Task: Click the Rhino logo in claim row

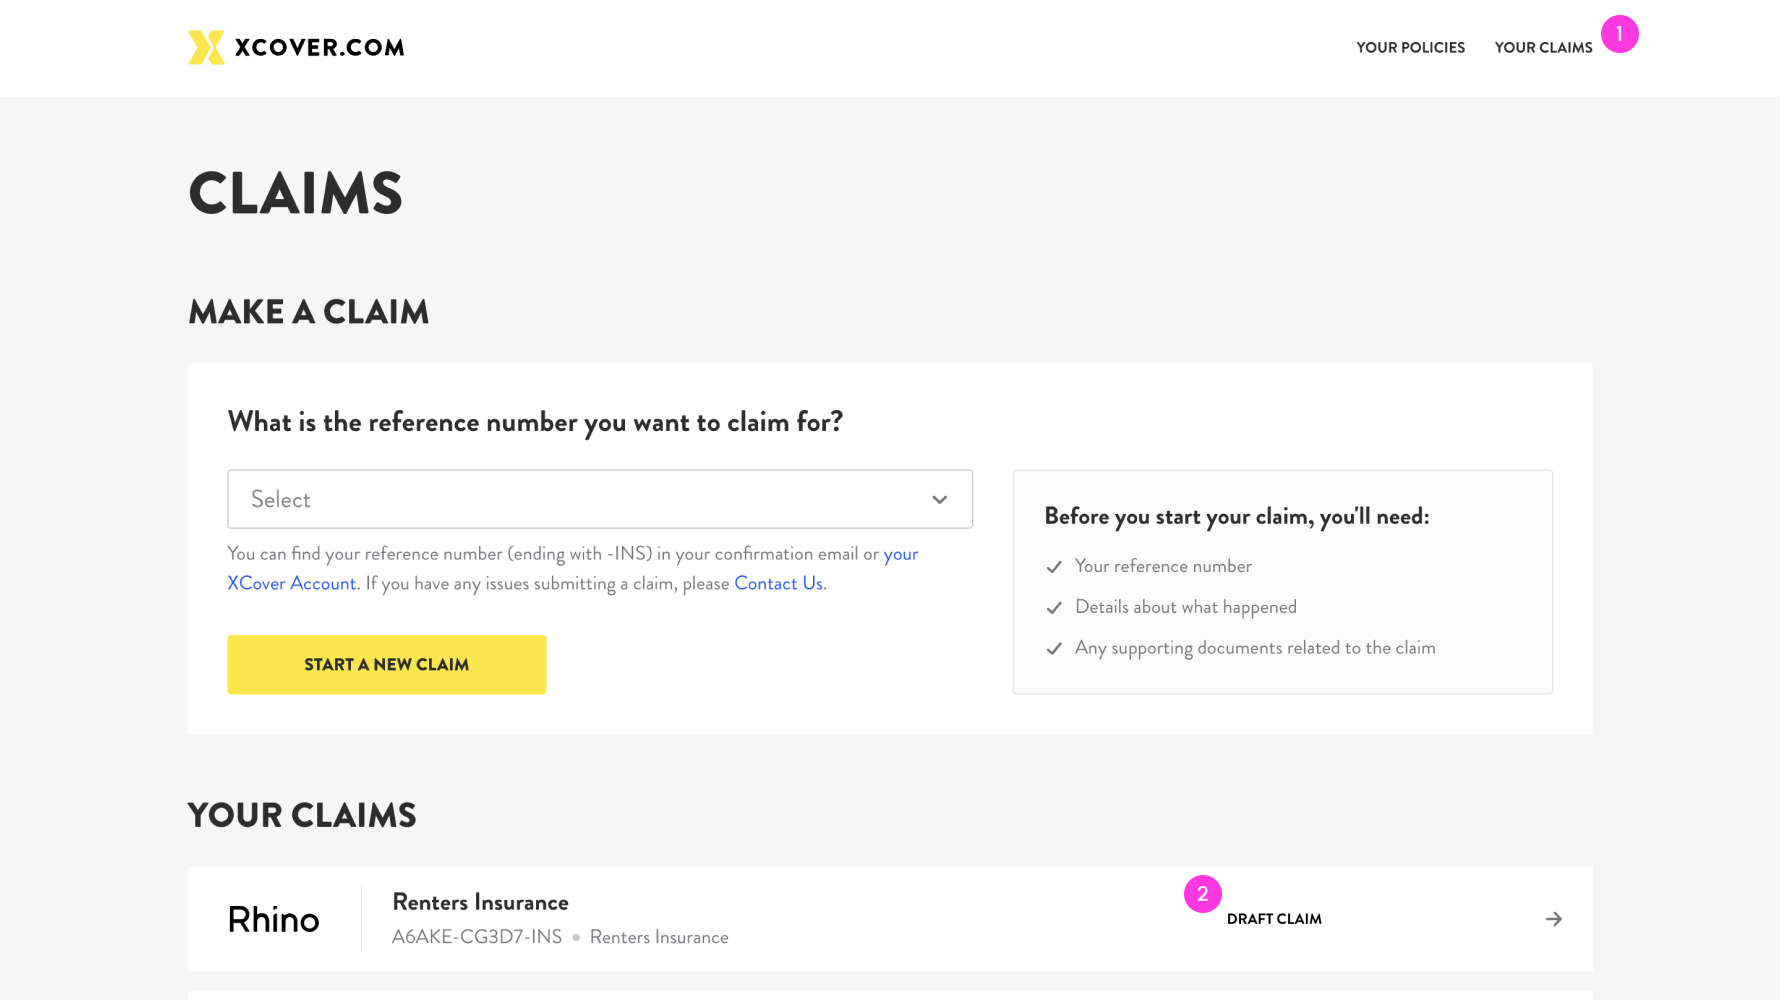Action: coord(273,919)
